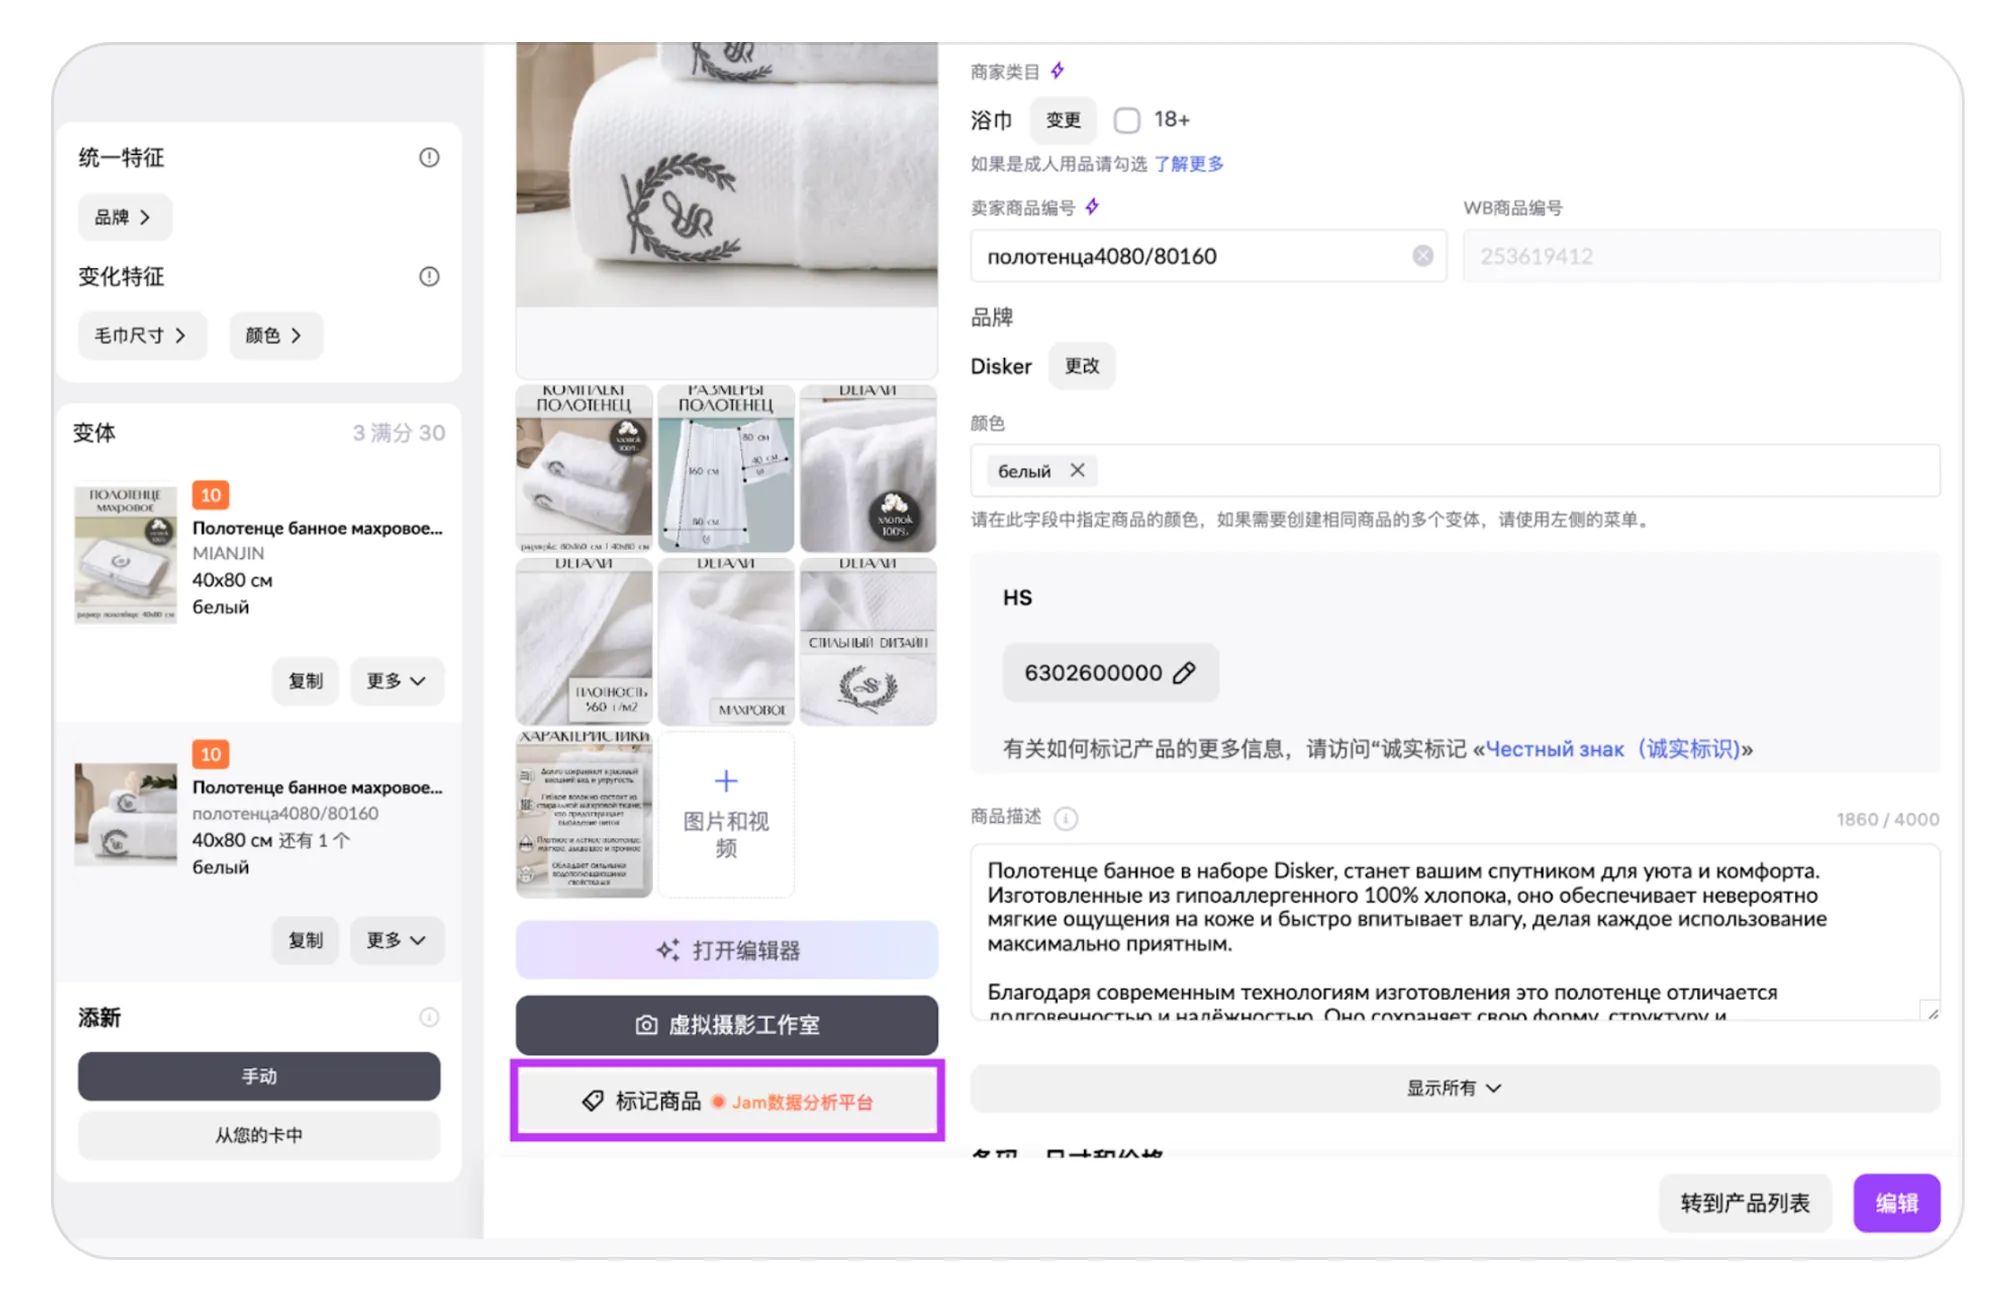Open the 颜色 variation chip
This screenshot has height=1302, width=2016.
click(x=275, y=335)
